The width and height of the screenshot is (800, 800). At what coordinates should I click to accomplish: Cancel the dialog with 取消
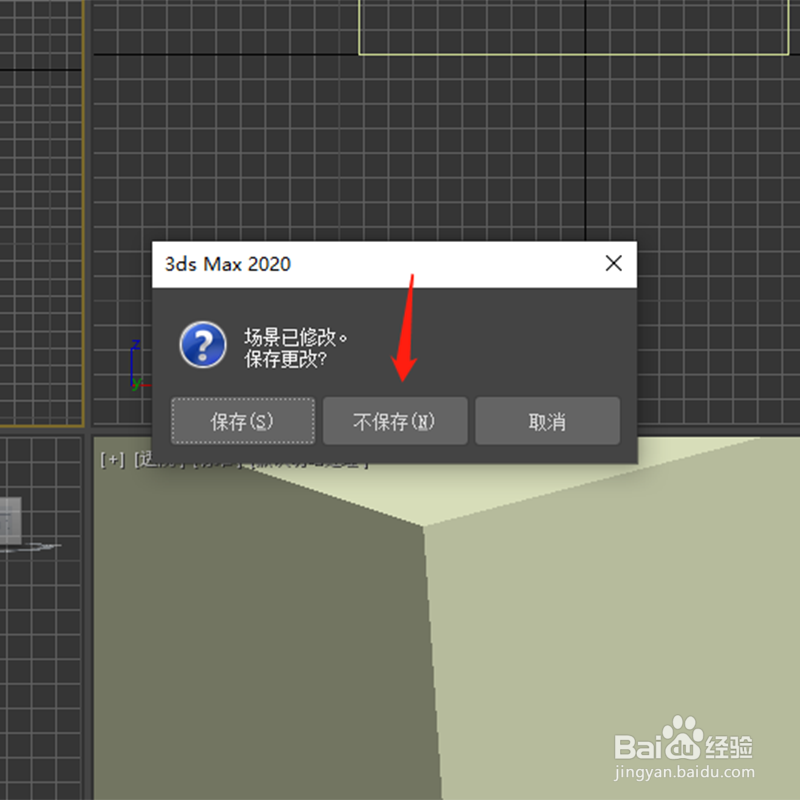tap(547, 421)
